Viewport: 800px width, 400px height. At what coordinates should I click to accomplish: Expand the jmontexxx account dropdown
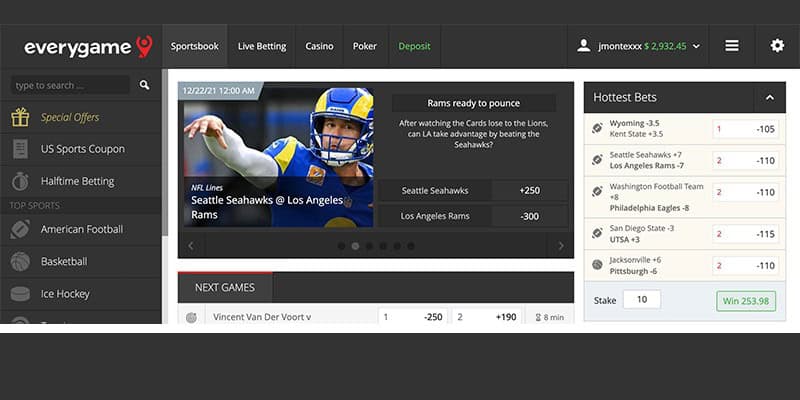(696, 46)
